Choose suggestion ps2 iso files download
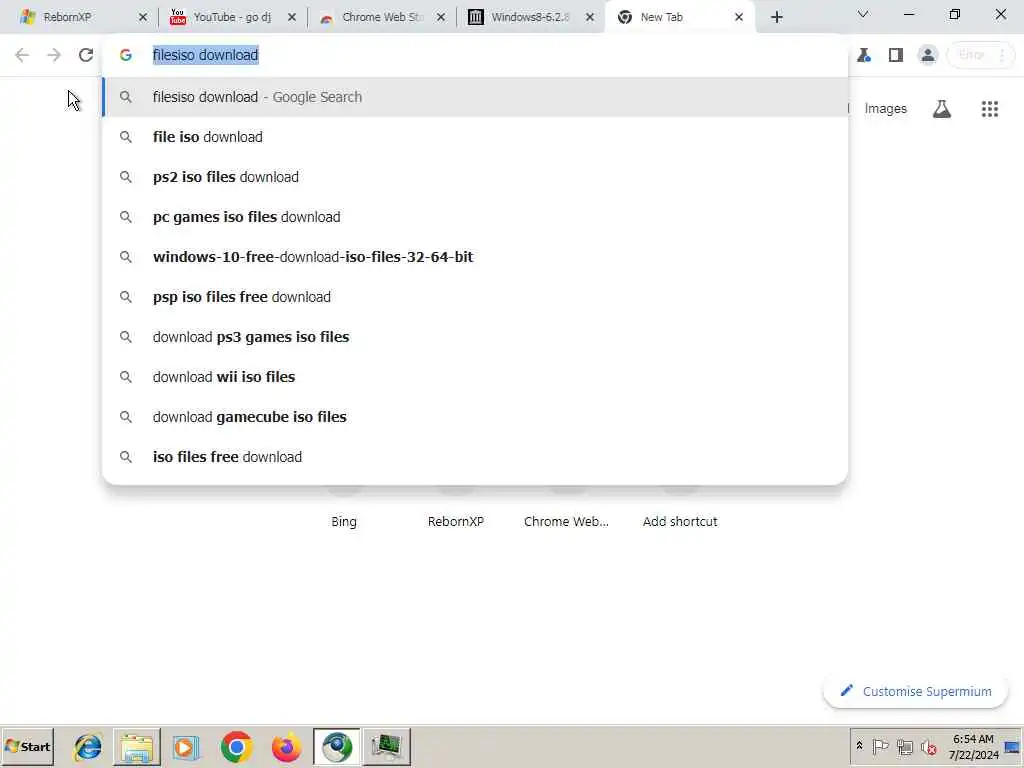1024x768 pixels. [x=475, y=177]
